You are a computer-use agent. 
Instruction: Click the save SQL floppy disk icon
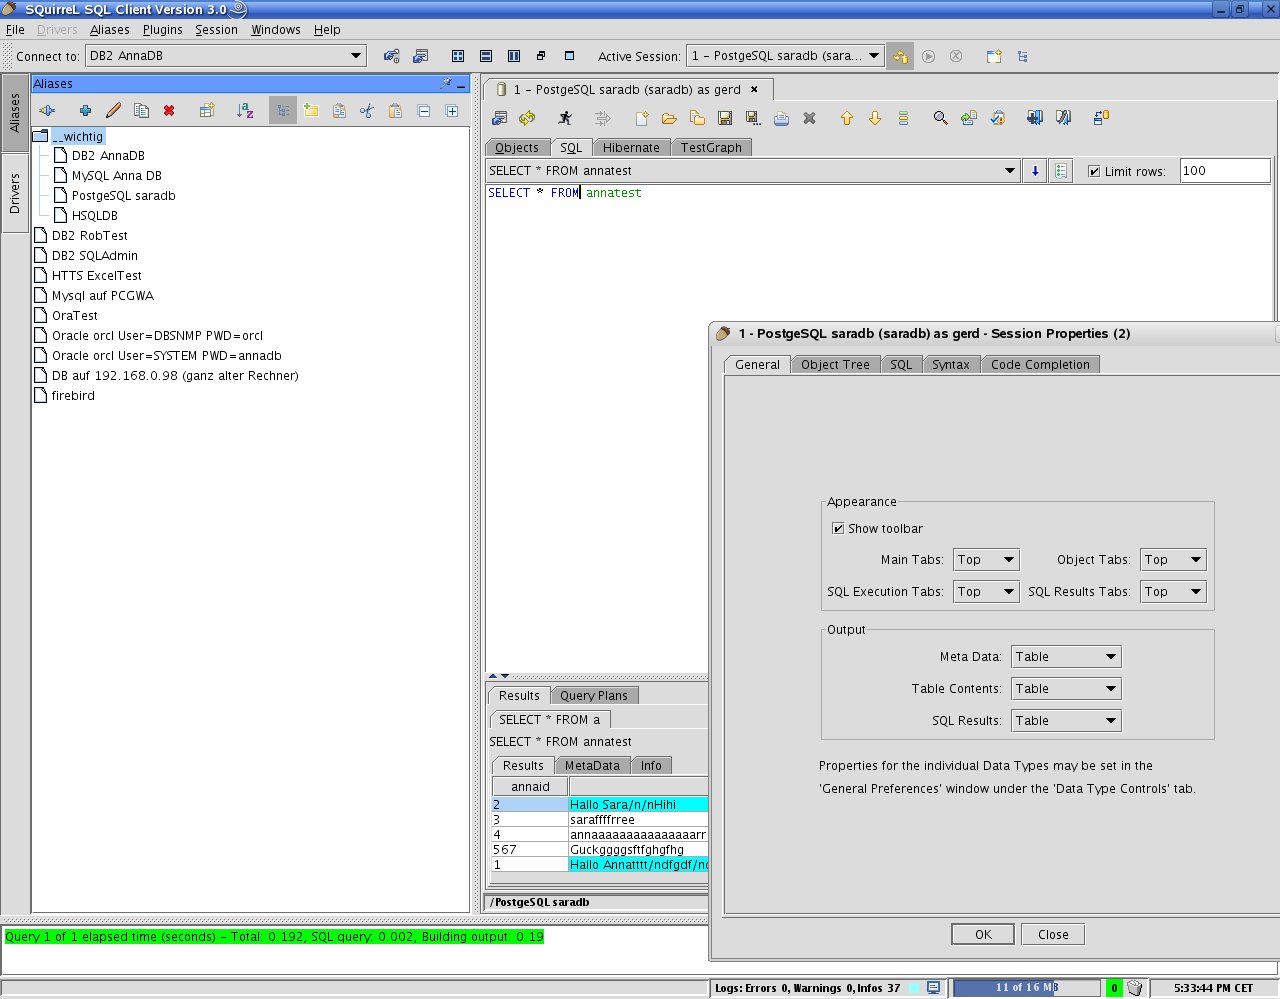(x=725, y=118)
